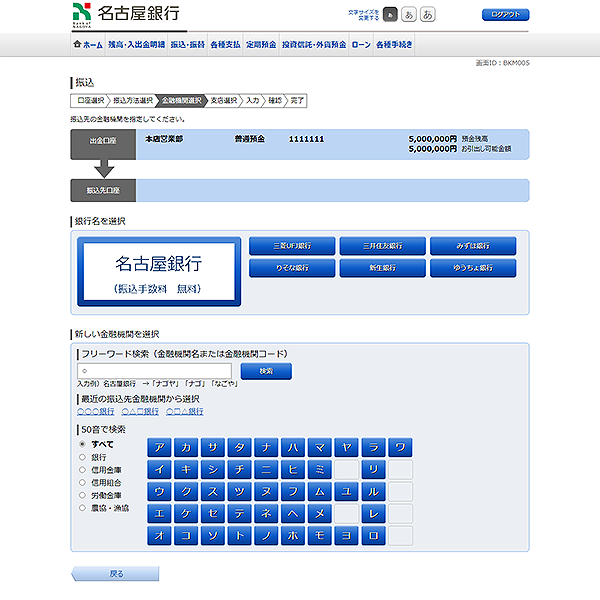Select the large font size button

tap(427, 15)
